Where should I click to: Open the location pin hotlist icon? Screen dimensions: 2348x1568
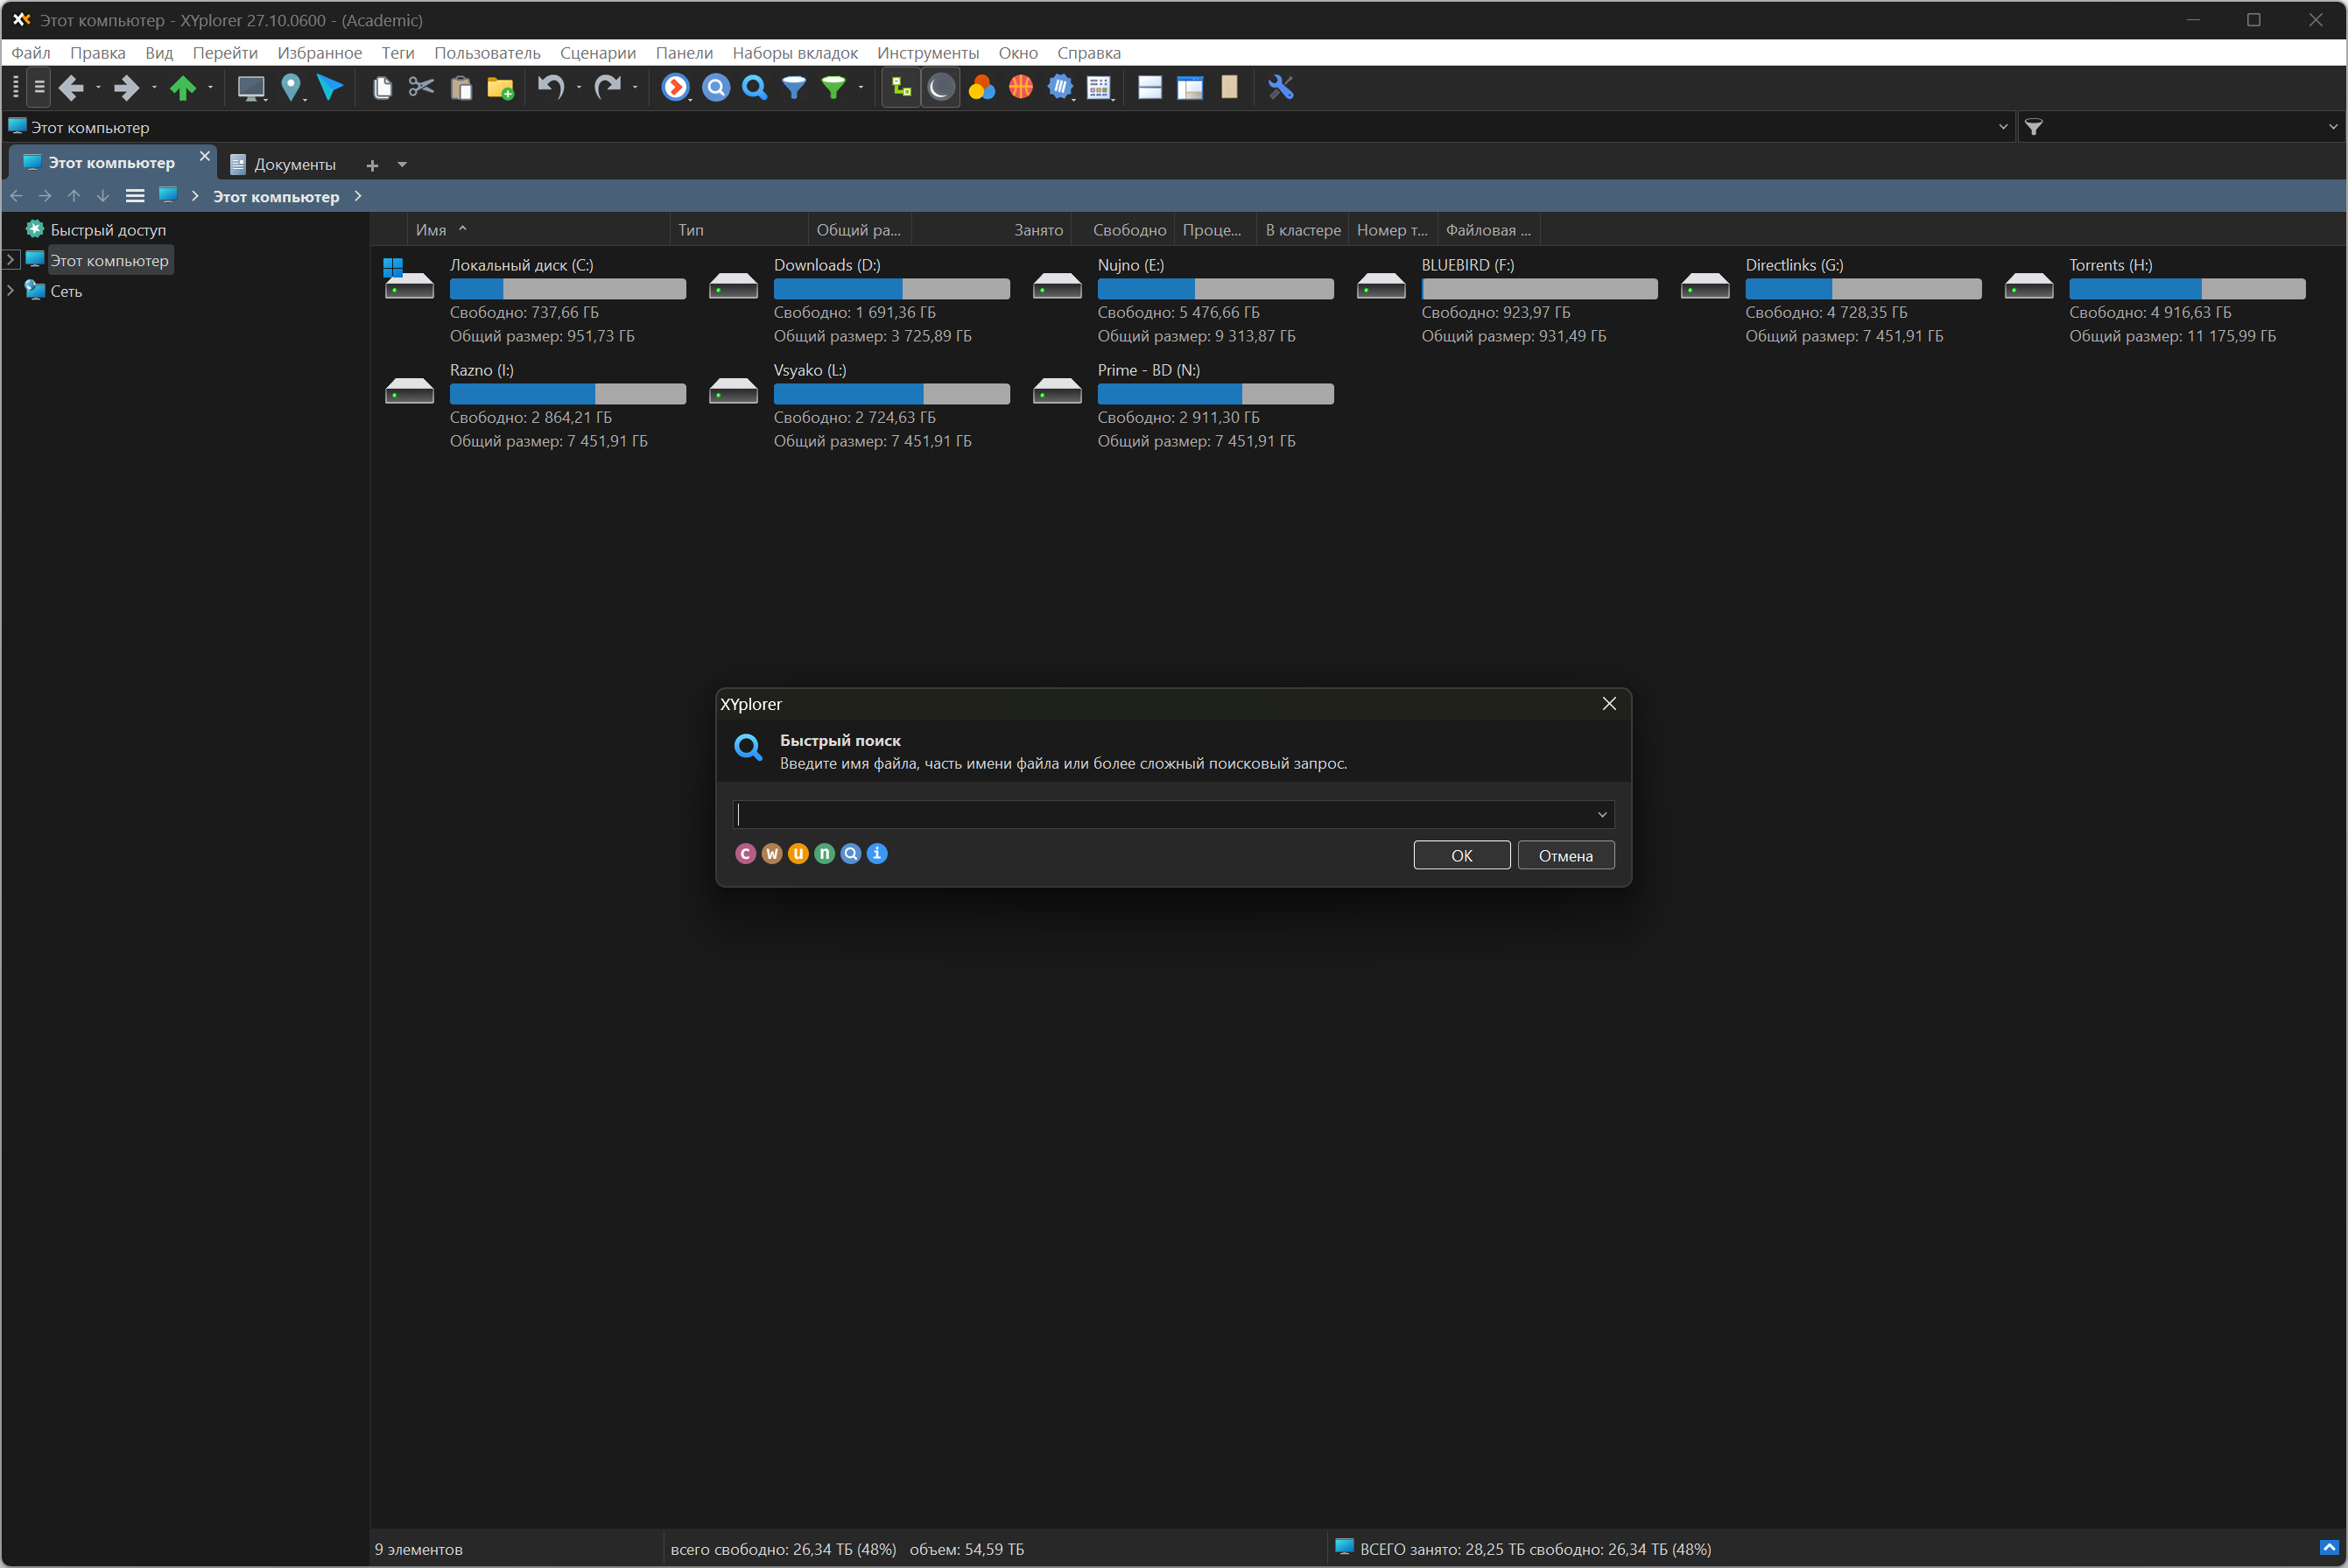click(291, 88)
